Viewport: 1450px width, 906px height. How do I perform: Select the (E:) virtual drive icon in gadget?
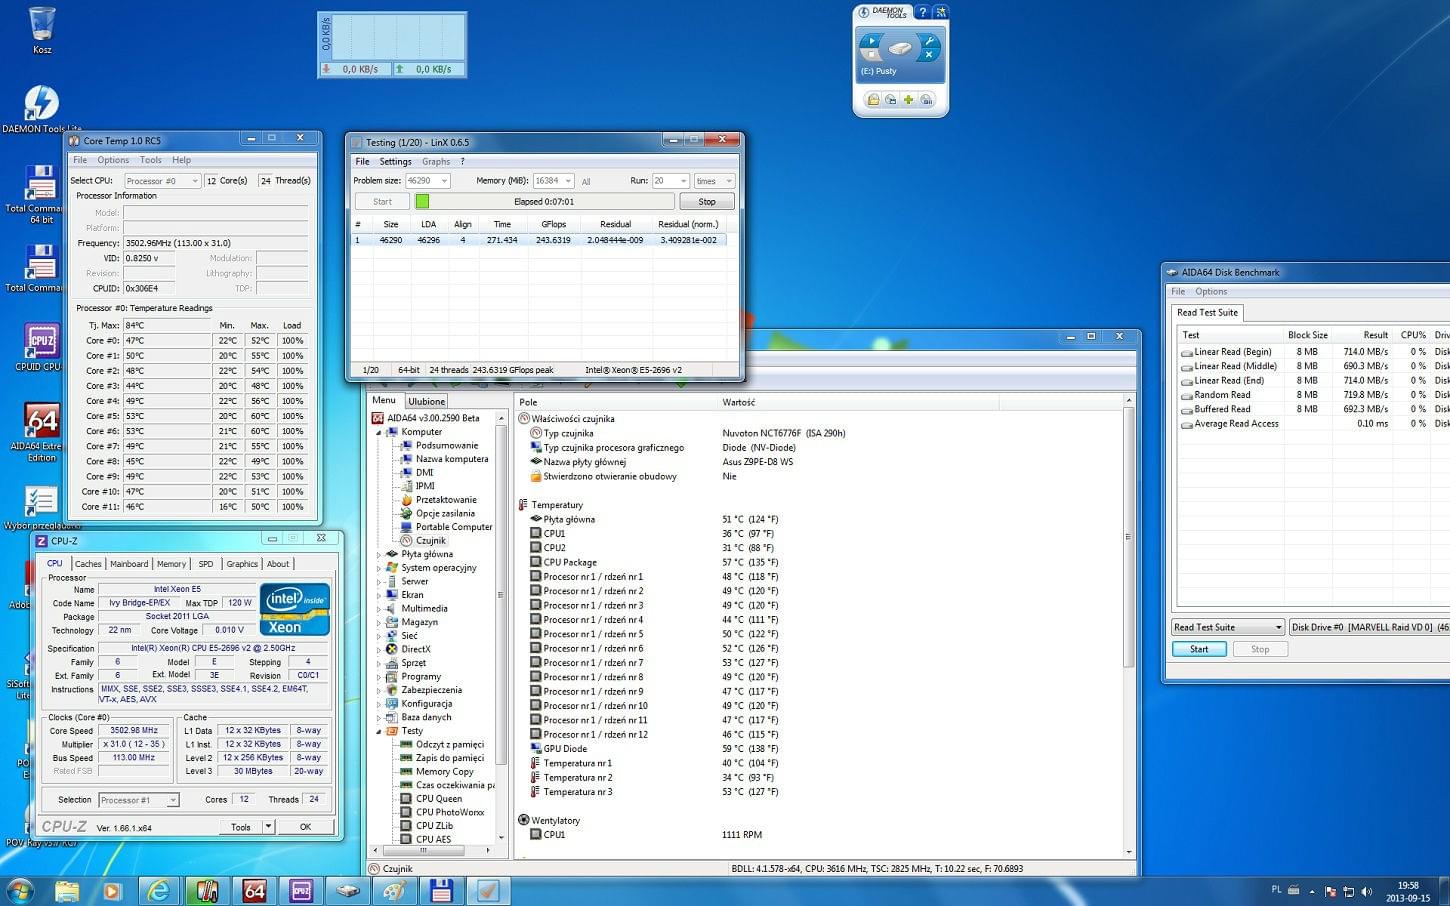click(x=900, y=48)
